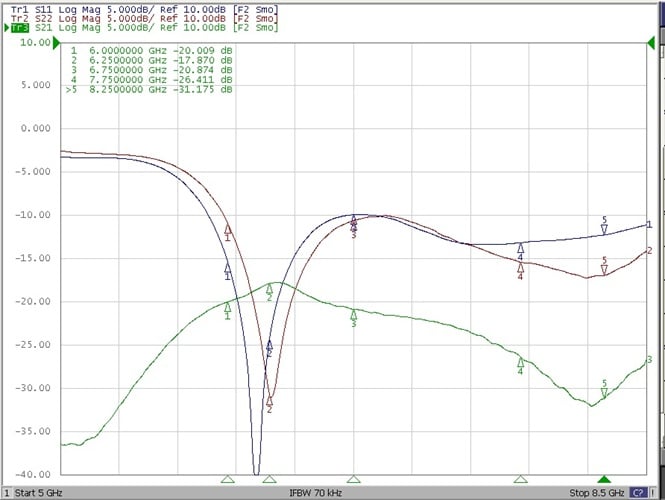Click the -30.00 Y-axis label
665x500 pixels.
(33, 388)
